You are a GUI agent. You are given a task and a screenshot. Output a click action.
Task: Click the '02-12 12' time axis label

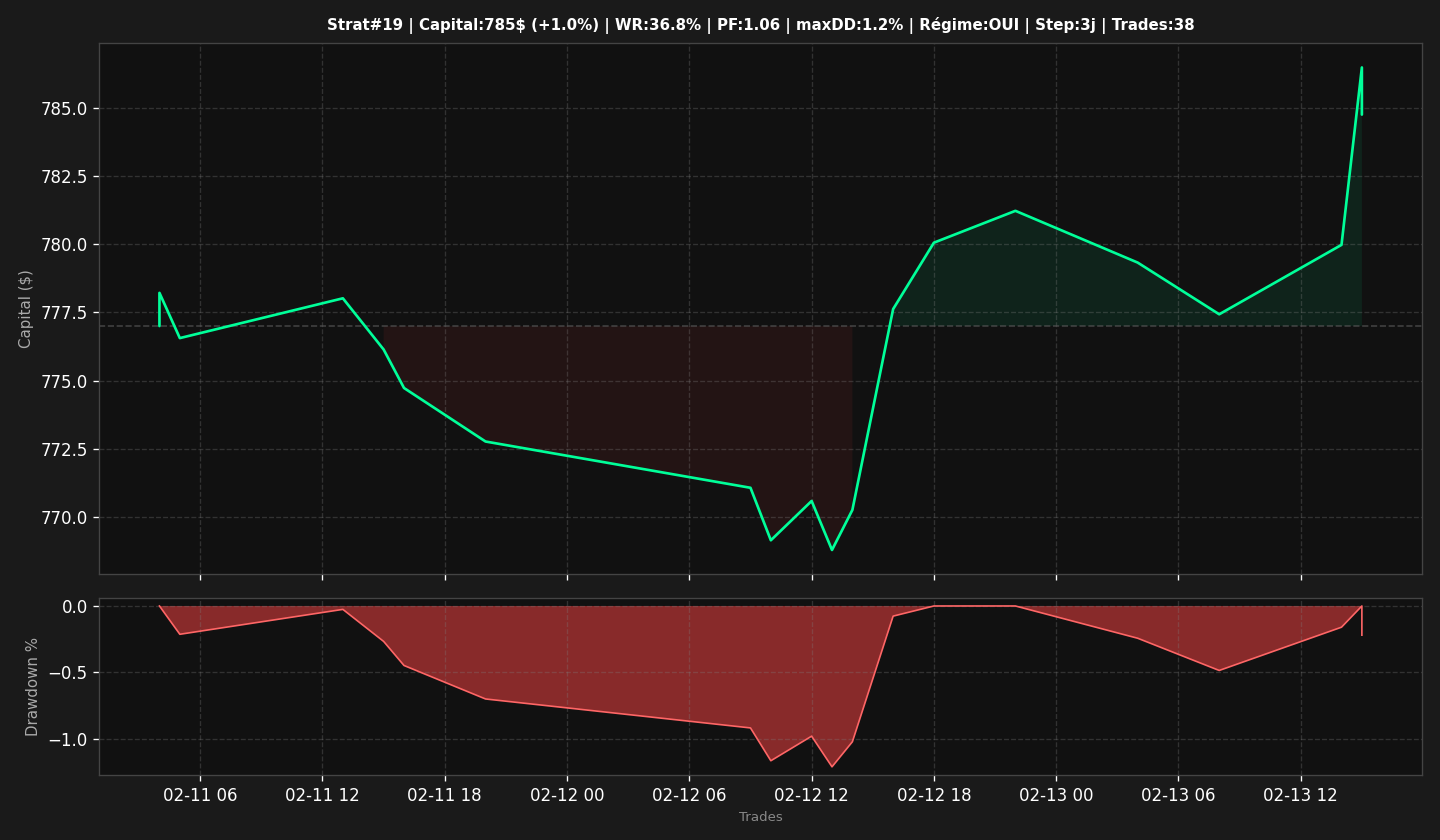click(812, 796)
